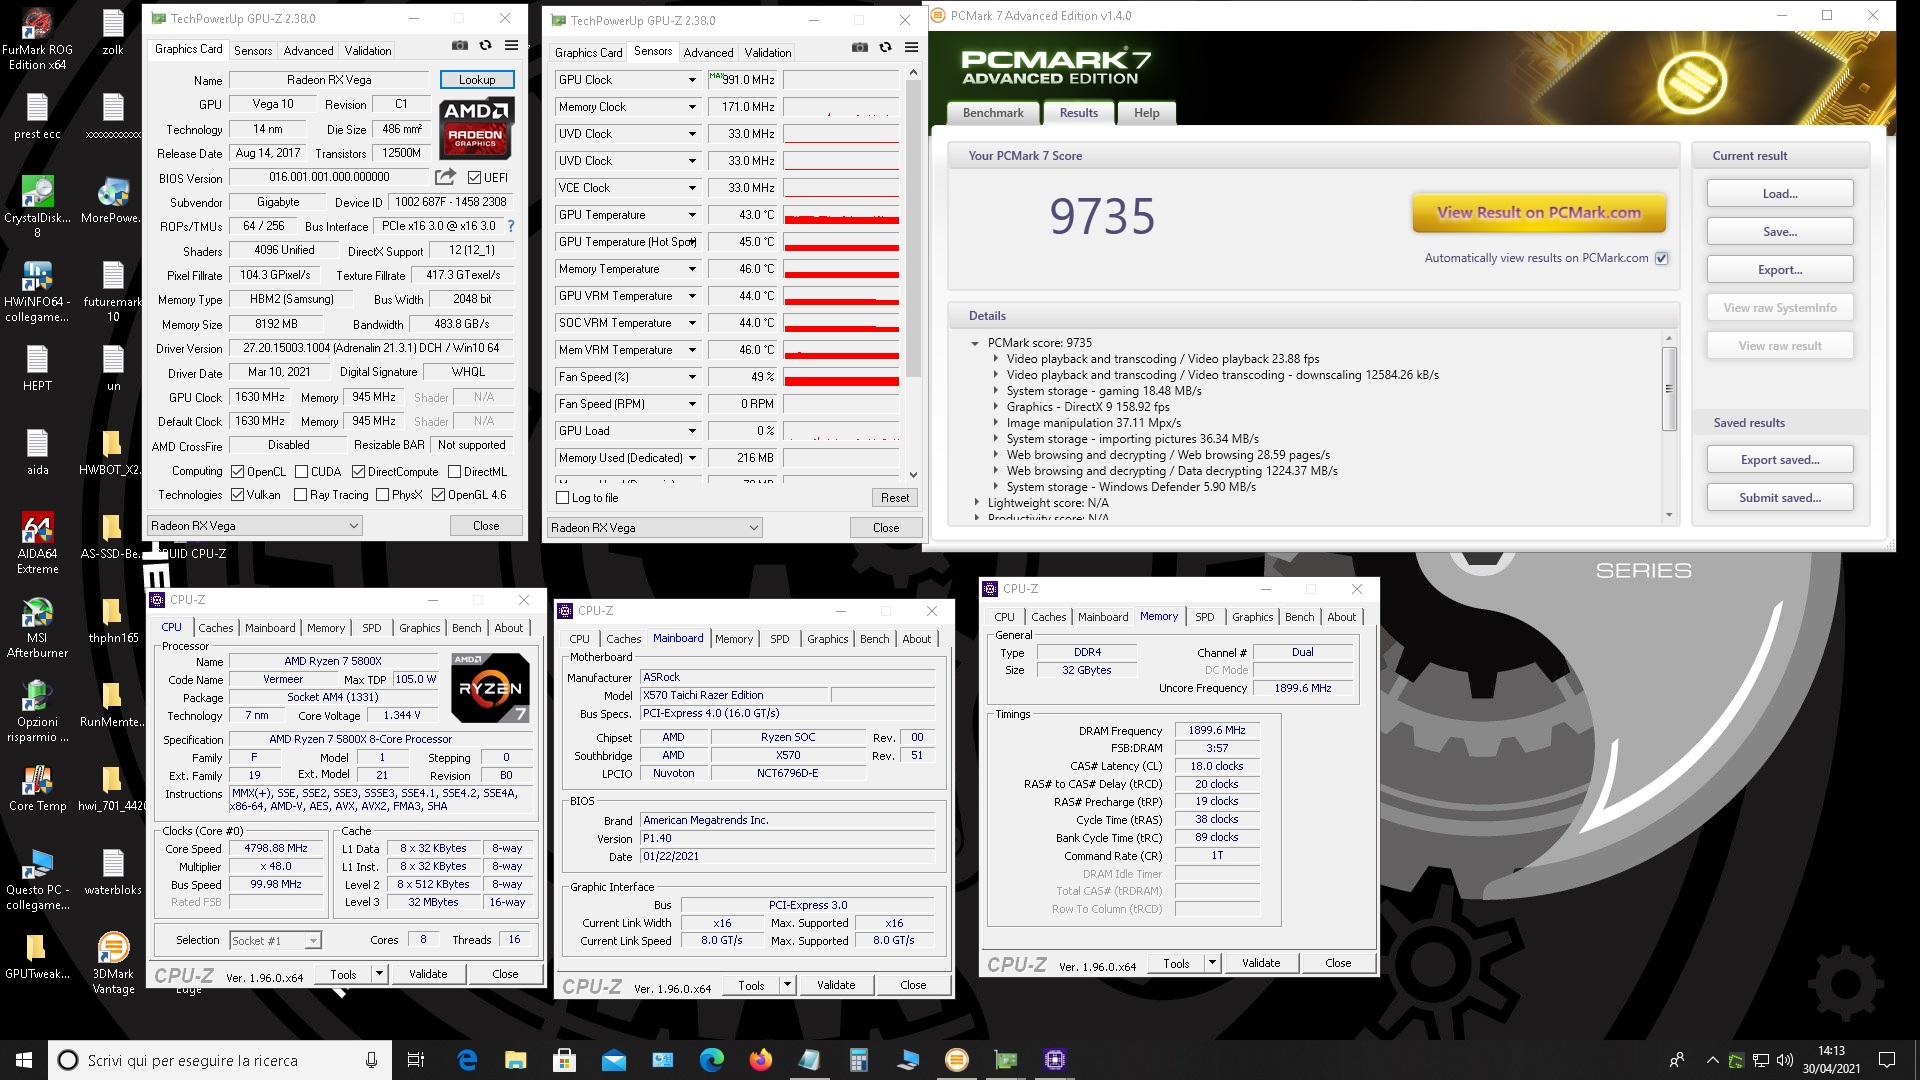Open the PCMark 7 Help tab

(1146, 113)
